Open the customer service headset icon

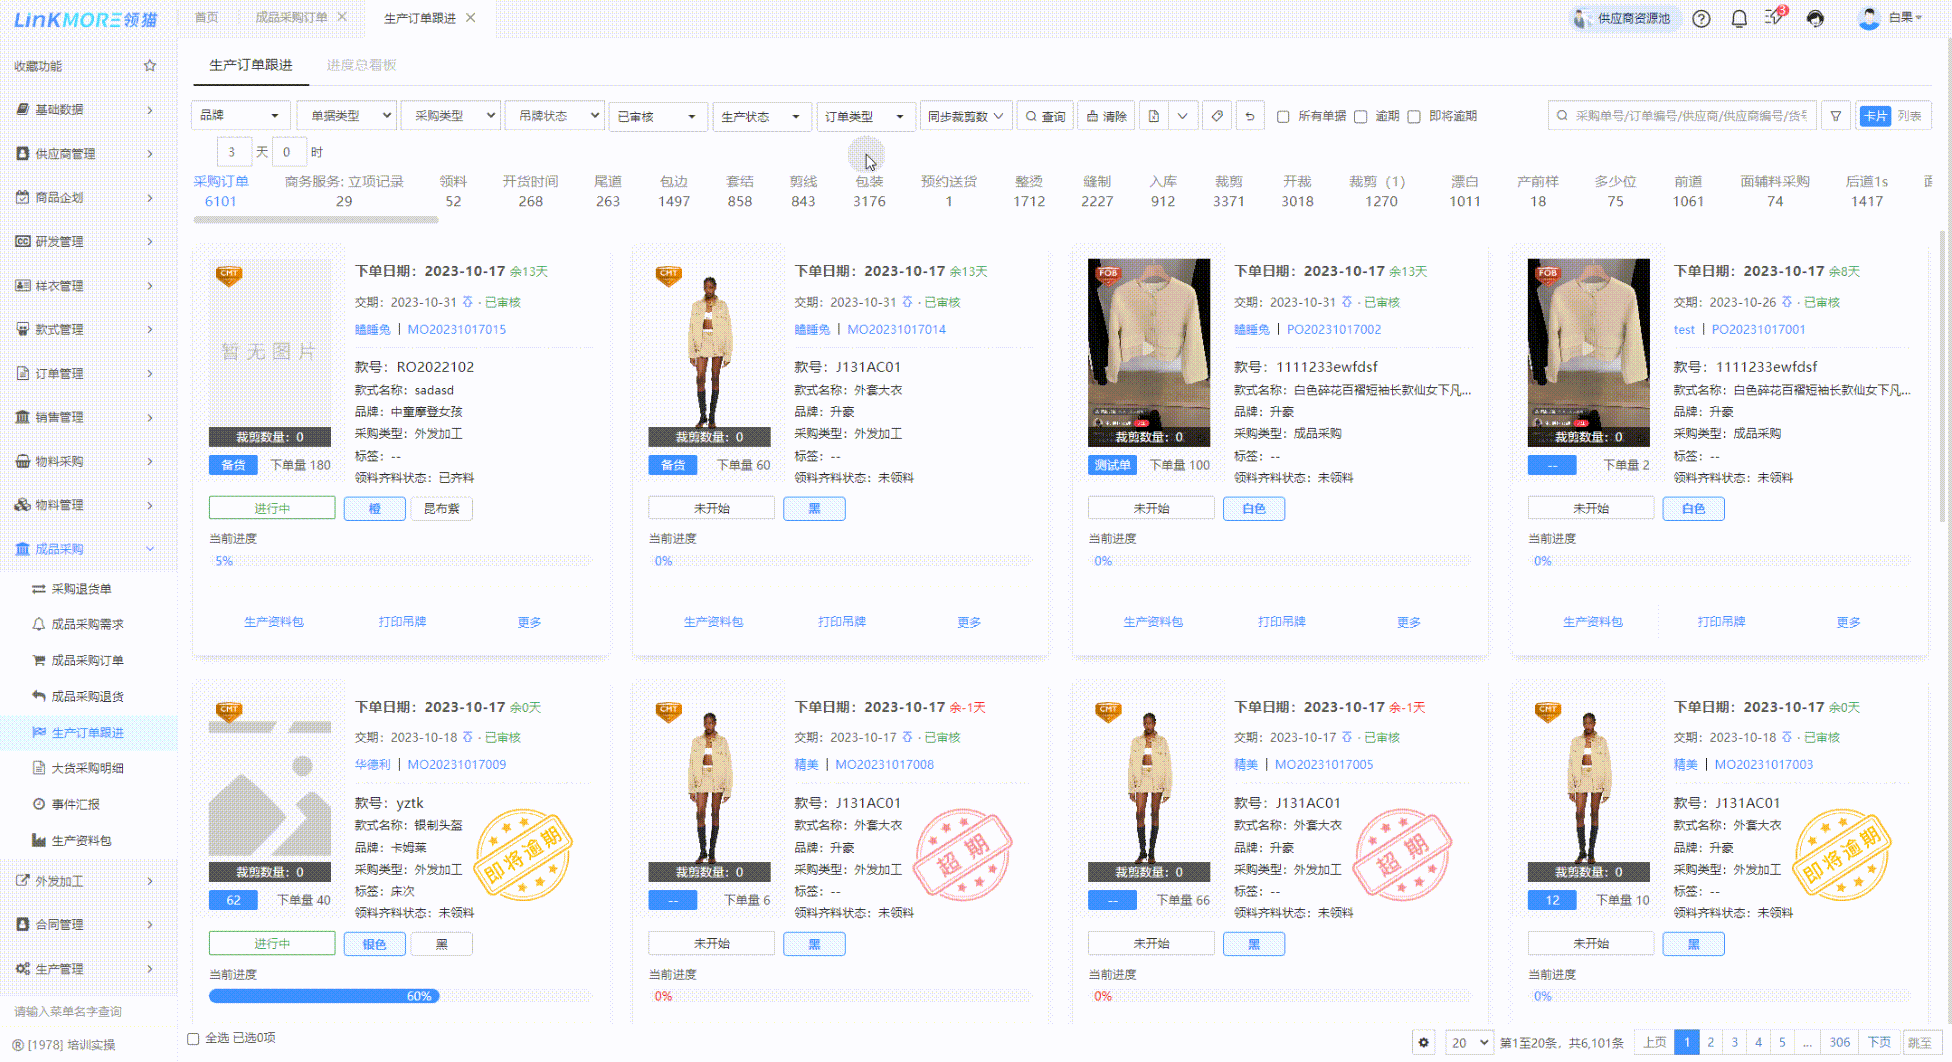coord(1815,19)
